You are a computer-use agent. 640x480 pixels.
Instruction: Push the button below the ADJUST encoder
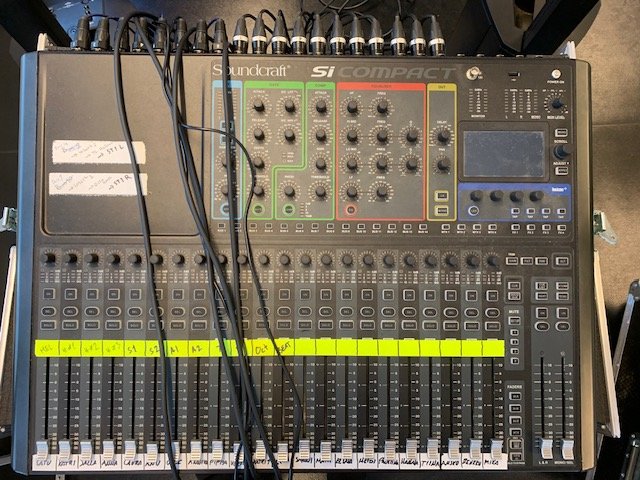pos(561,171)
